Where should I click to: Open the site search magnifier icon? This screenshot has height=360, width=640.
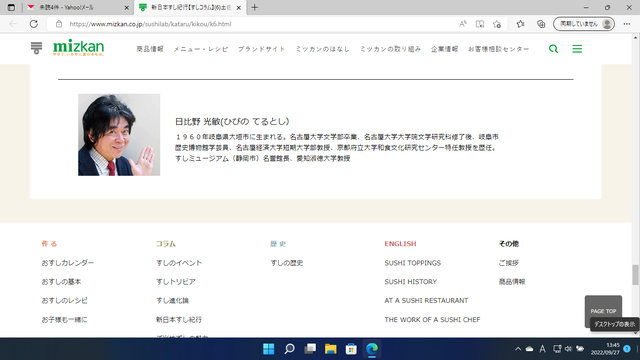coord(553,49)
